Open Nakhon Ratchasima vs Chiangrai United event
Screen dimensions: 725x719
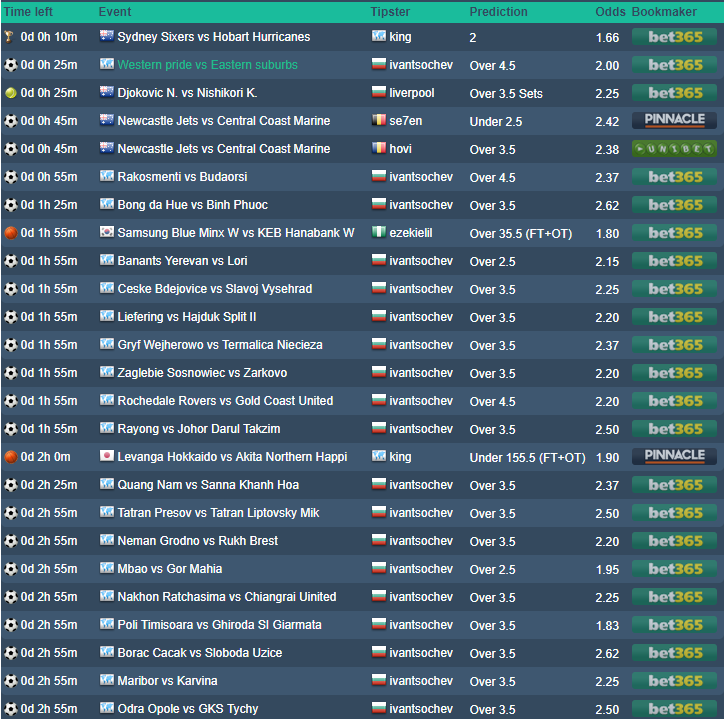(x=227, y=596)
